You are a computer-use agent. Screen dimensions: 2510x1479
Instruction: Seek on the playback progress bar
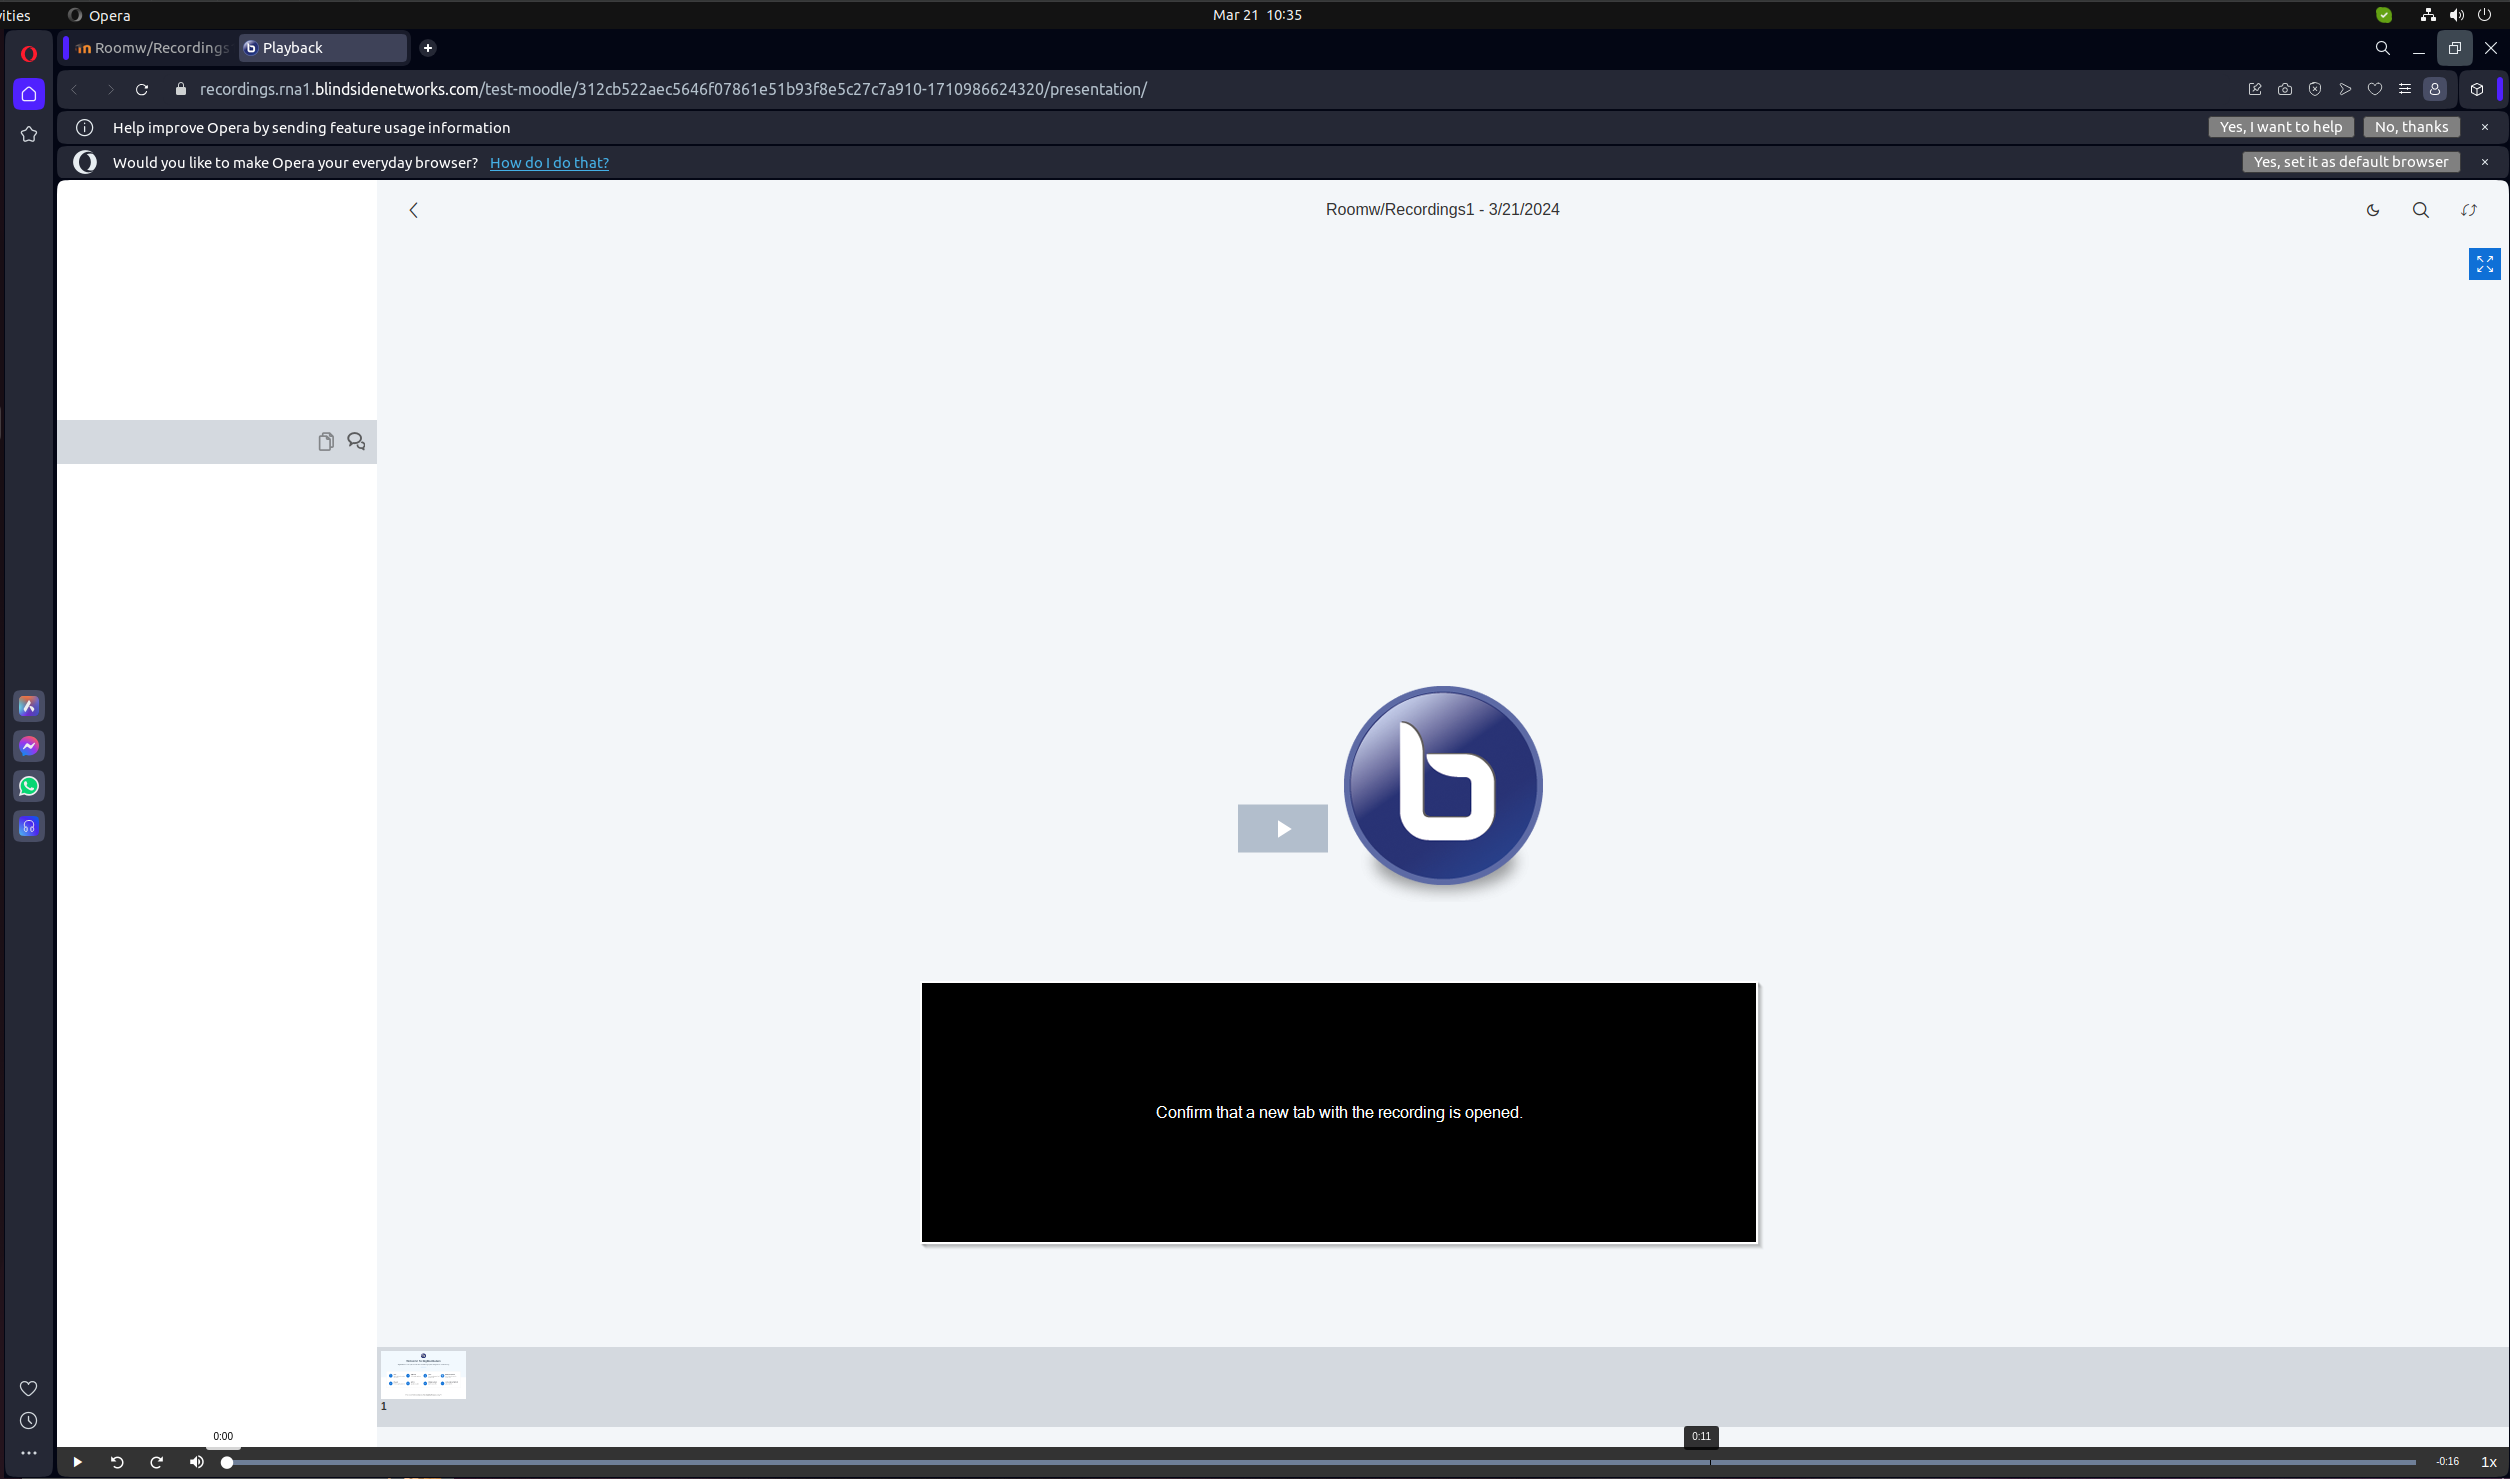1320,1462
